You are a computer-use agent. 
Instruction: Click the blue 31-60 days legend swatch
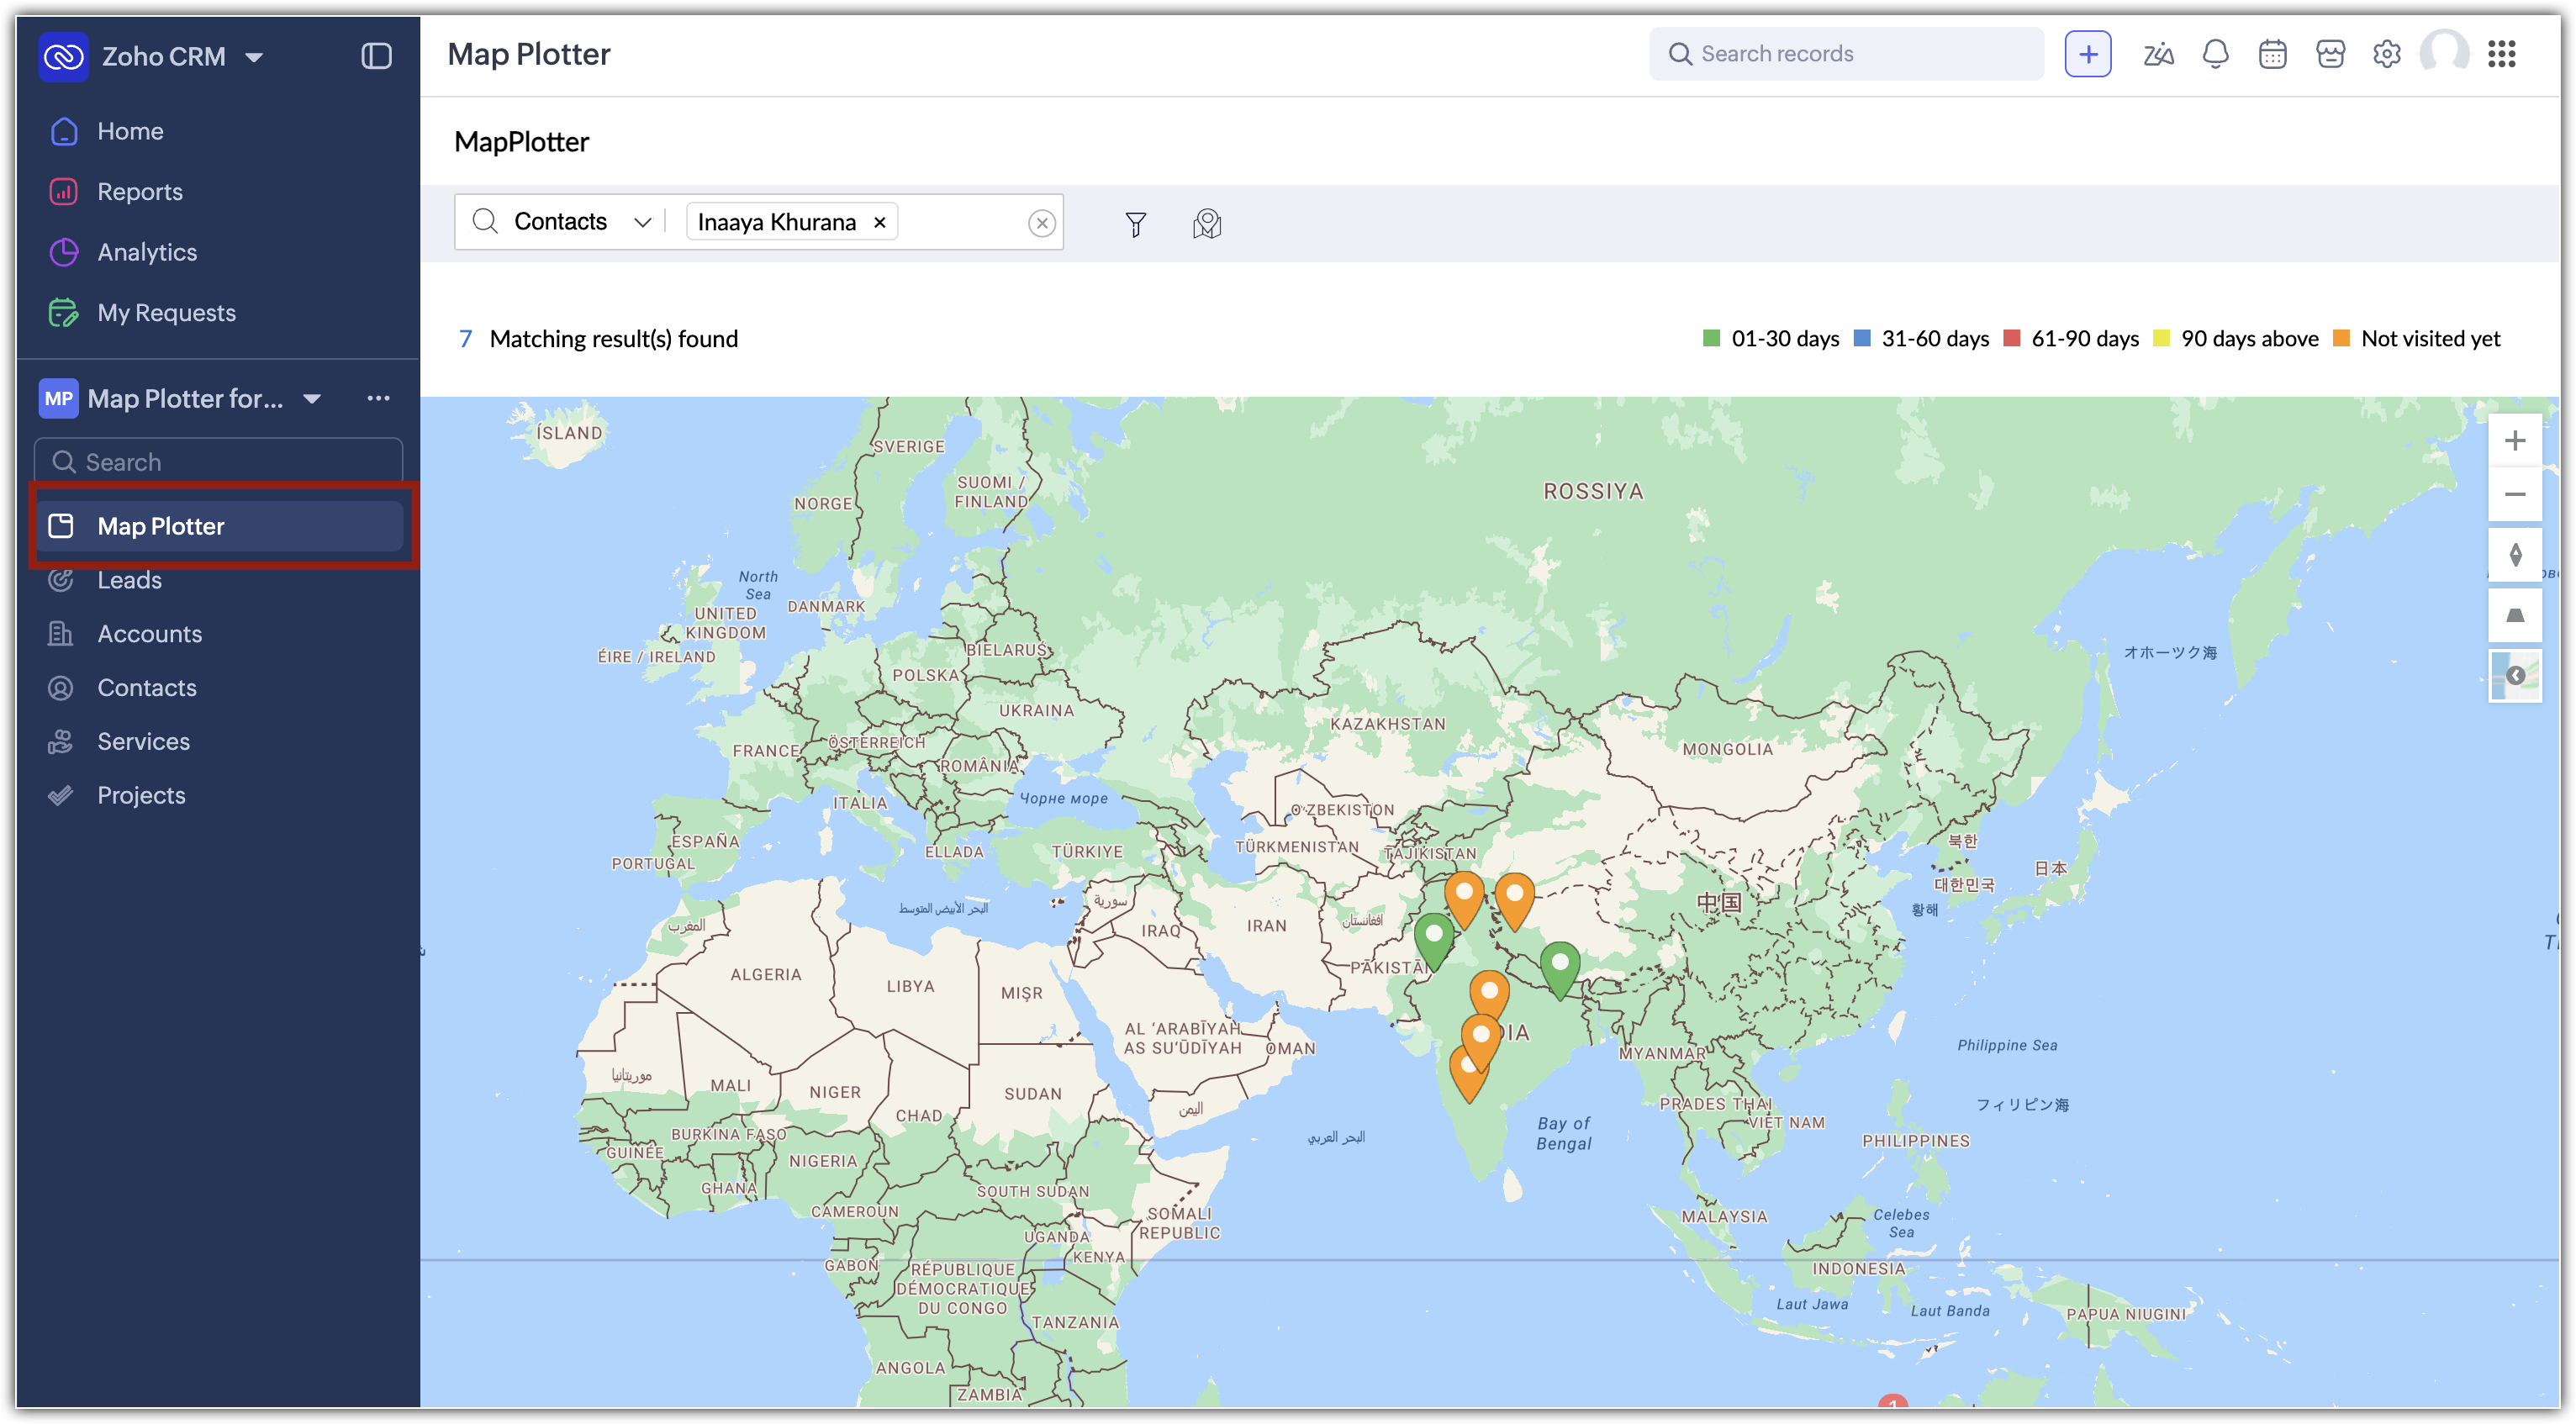(1861, 338)
